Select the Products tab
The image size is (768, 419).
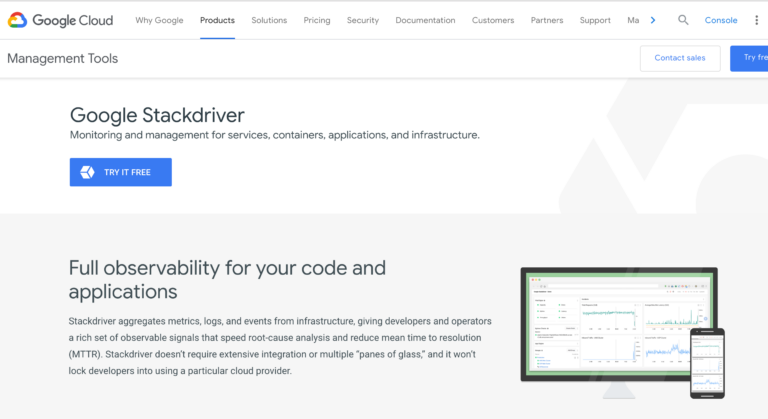point(217,20)
